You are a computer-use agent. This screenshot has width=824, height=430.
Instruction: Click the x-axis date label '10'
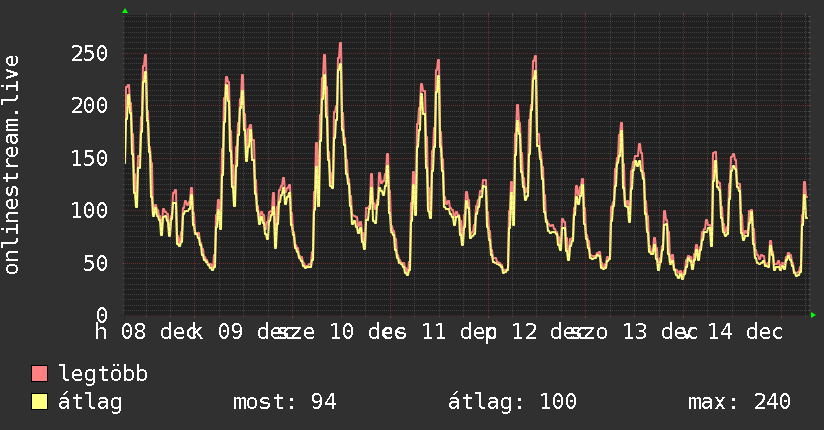(x=342, y=332)
